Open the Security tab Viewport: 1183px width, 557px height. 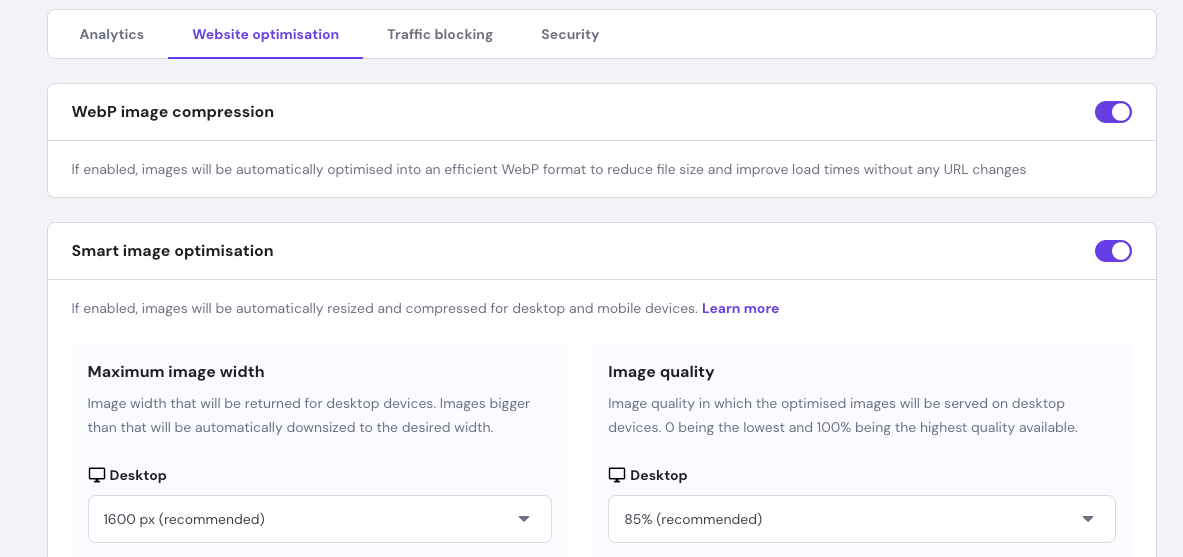[x=570, y=34]
